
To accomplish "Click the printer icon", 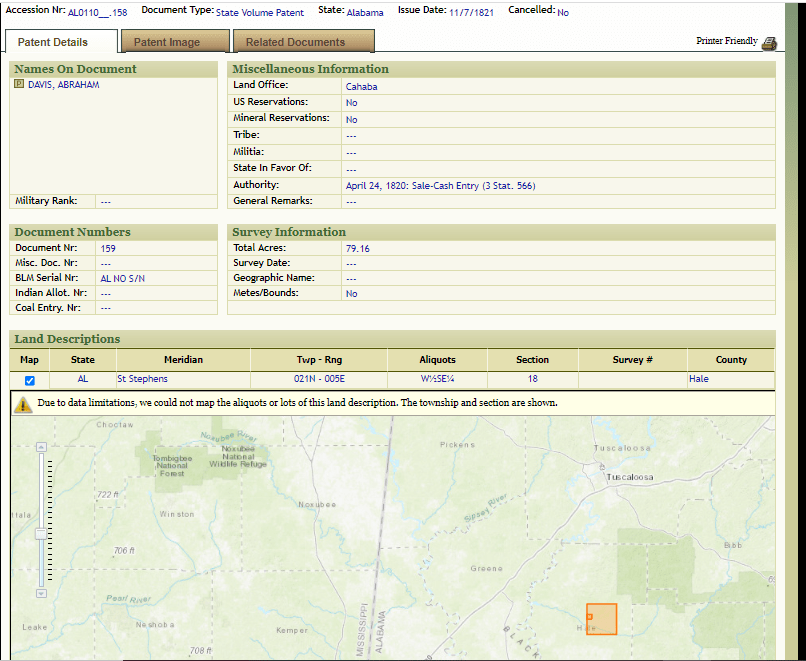I will coord(768,43).
